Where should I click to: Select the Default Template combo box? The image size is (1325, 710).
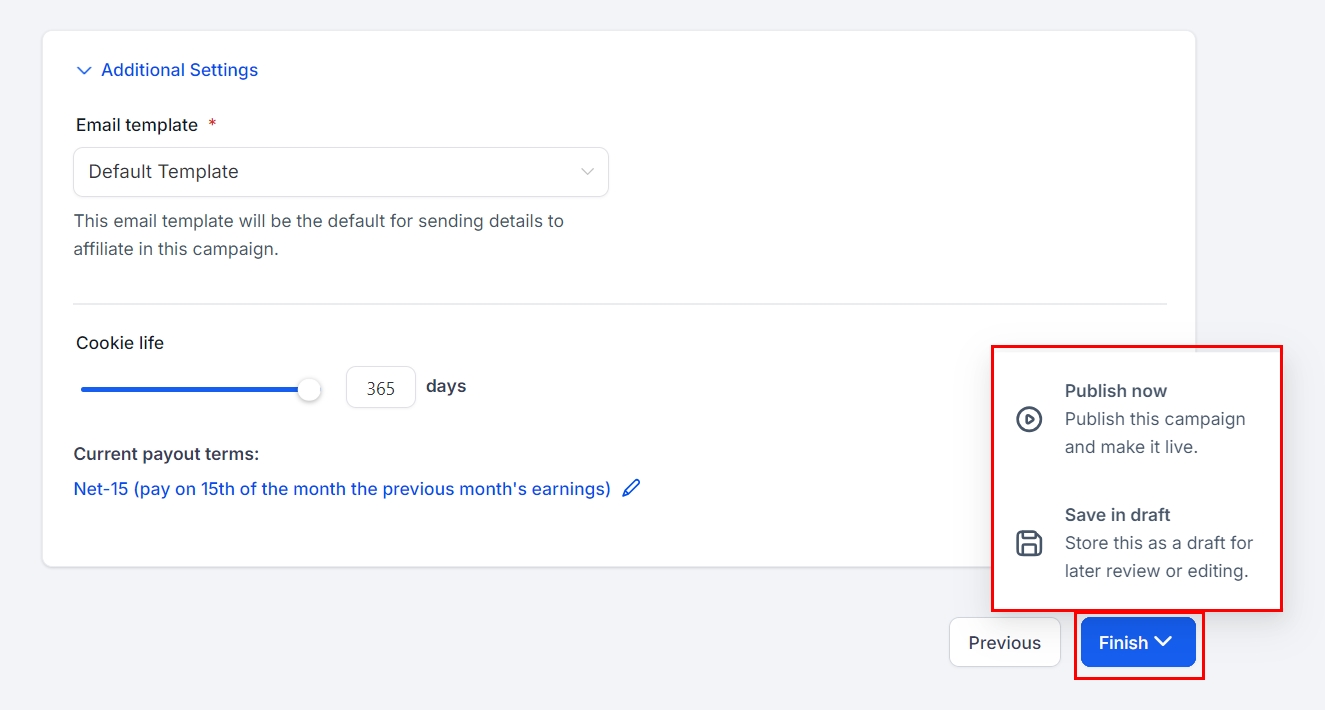click(340, 172)
